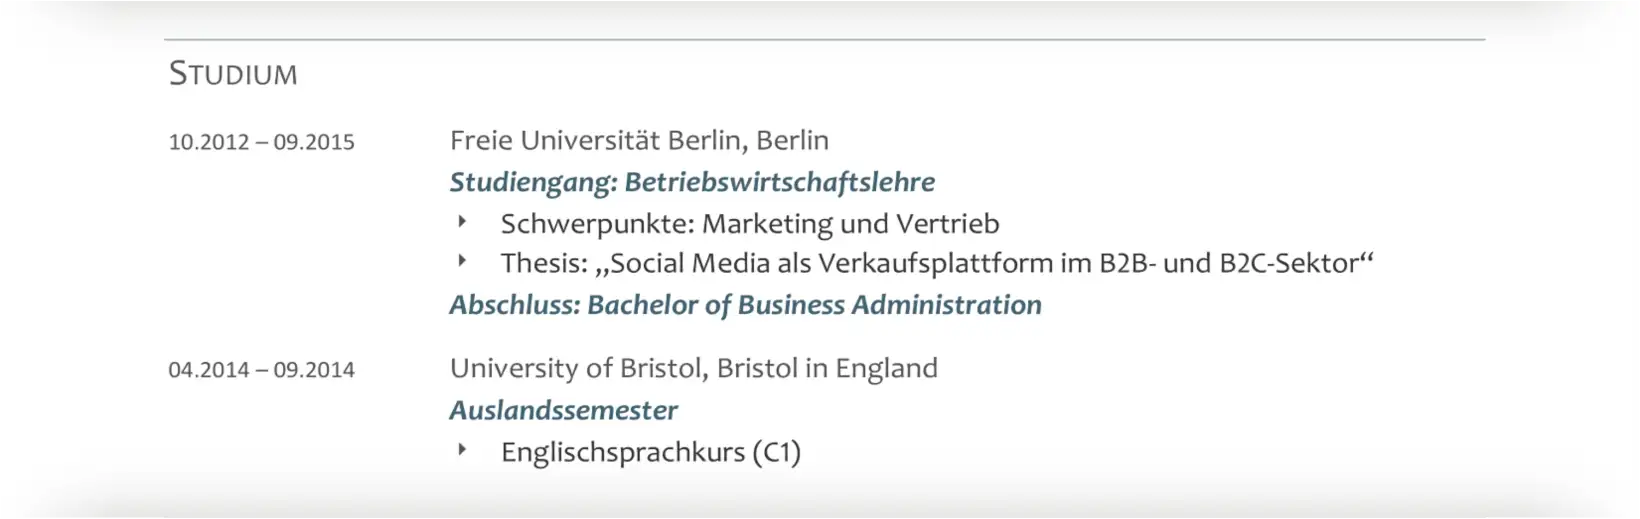The height and width of the screenshot is (519, 1640).
Task: Click Englischsprachkurs (C1) text
Action: 651,452
